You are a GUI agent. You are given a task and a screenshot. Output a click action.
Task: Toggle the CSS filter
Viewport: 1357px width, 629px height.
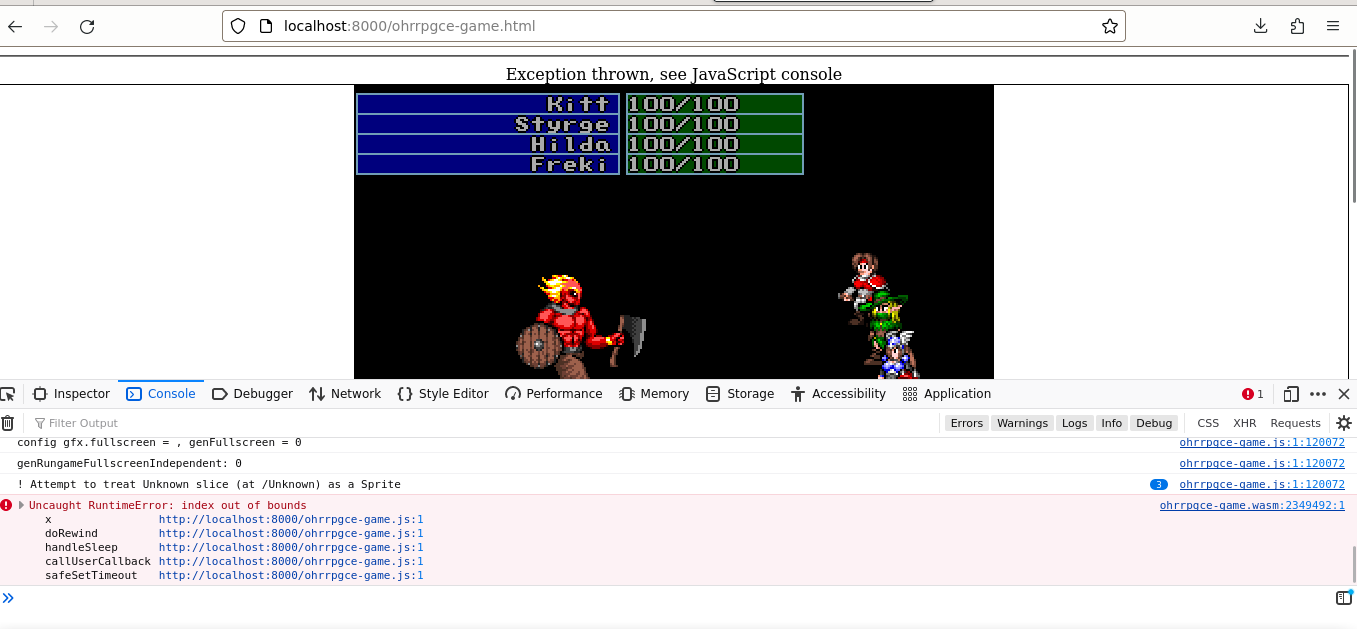tap(1208, 423)
